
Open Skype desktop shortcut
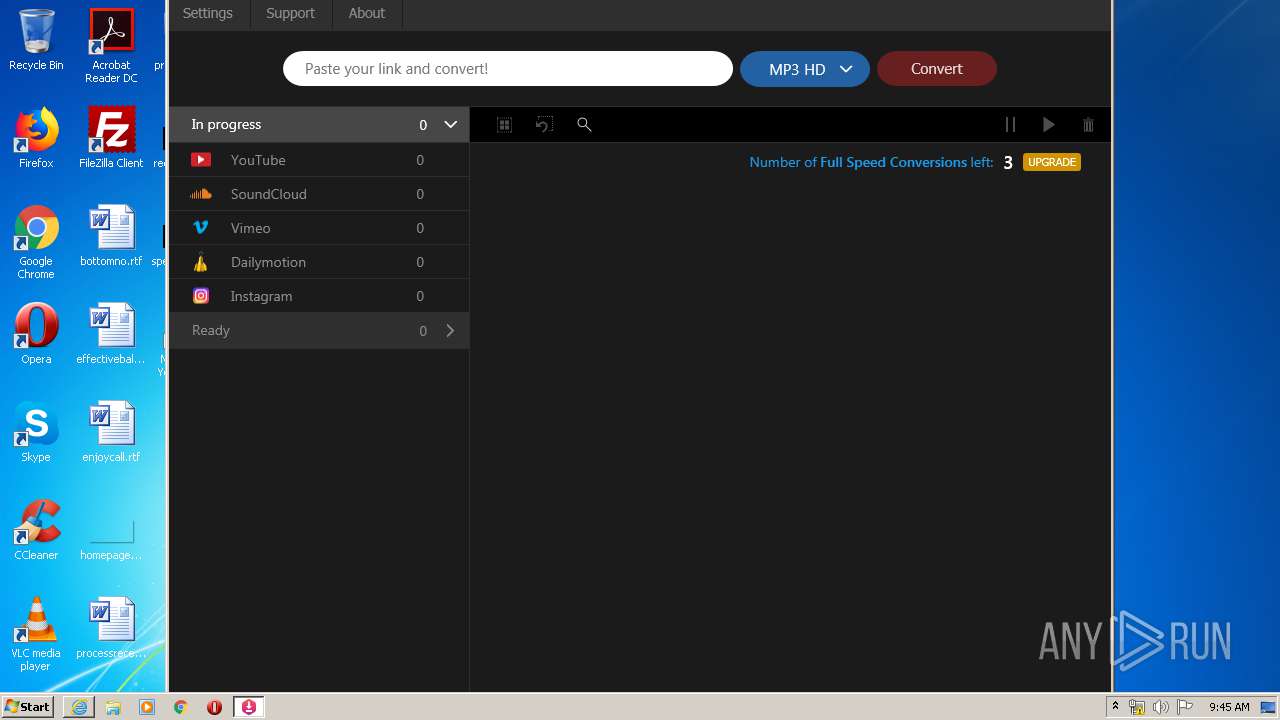pos(36,432)
